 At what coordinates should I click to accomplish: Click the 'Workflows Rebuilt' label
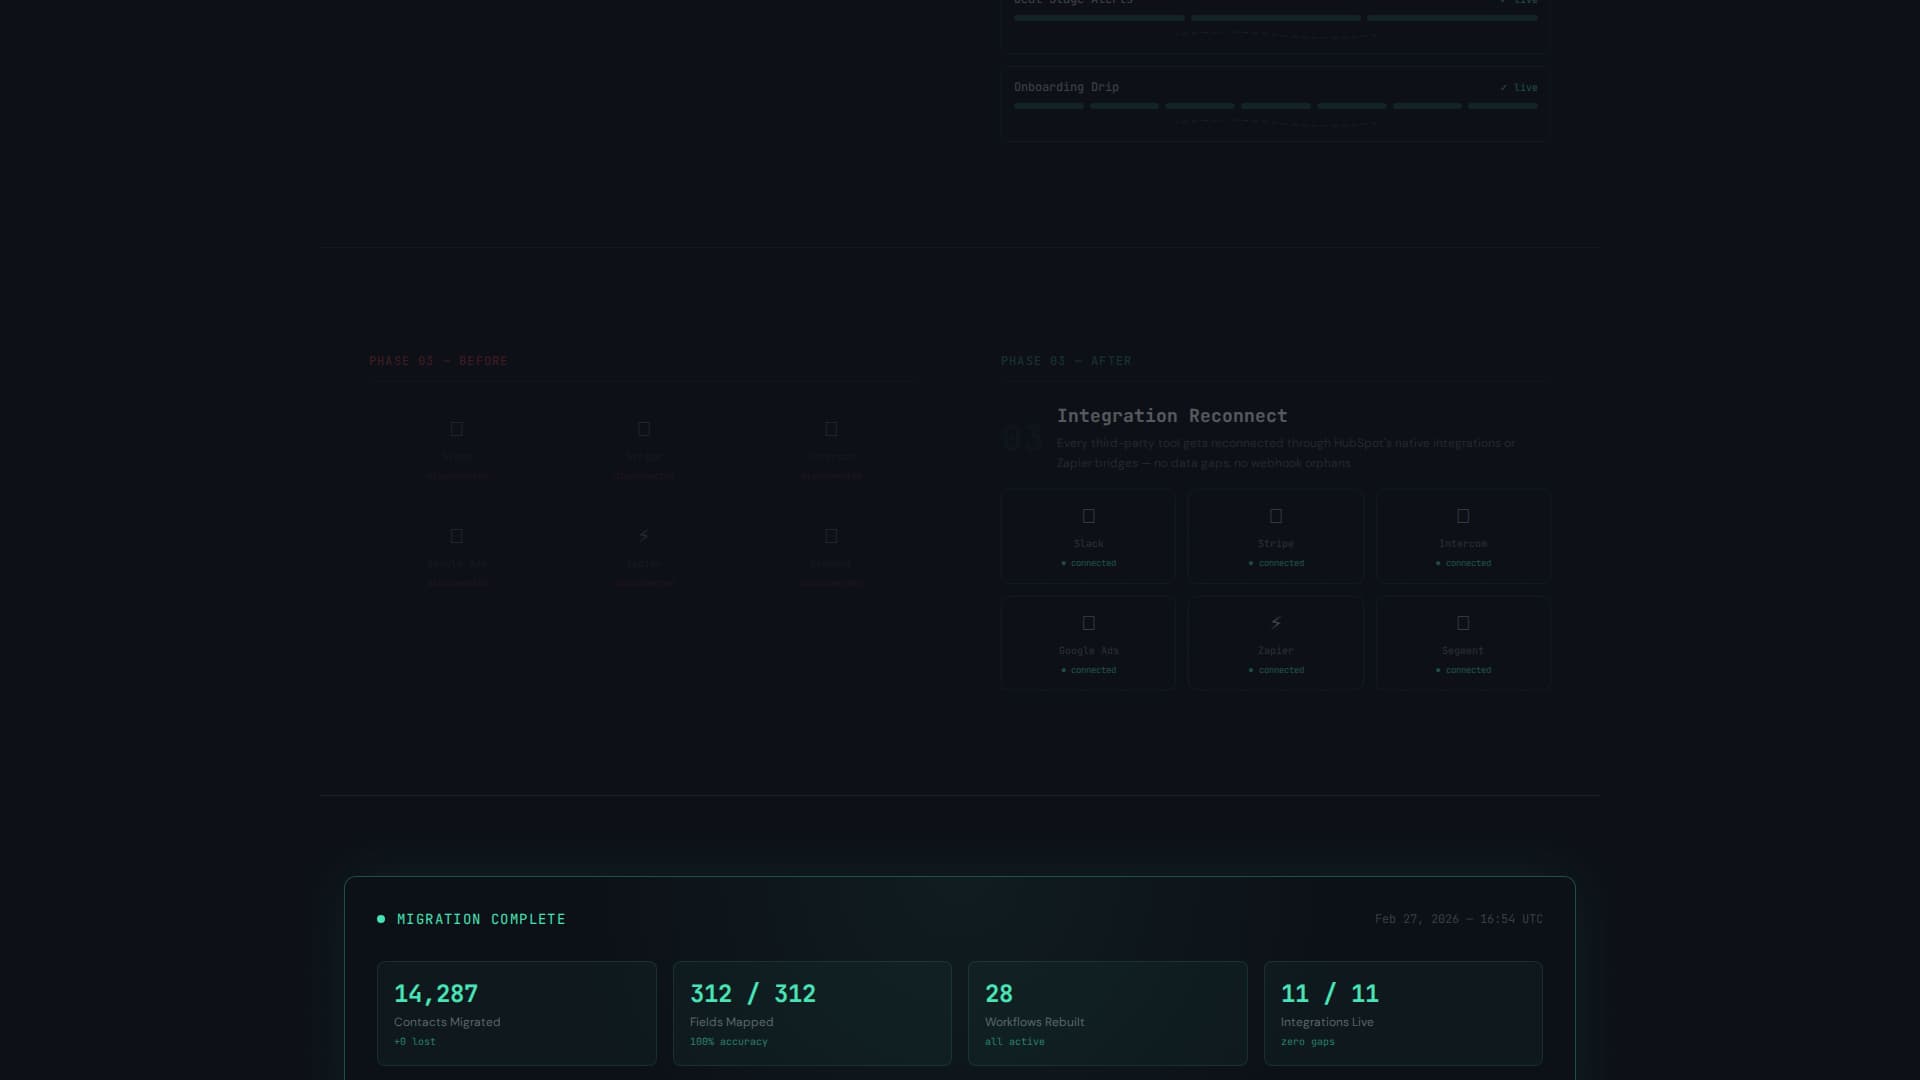tap(1035, 1022)
